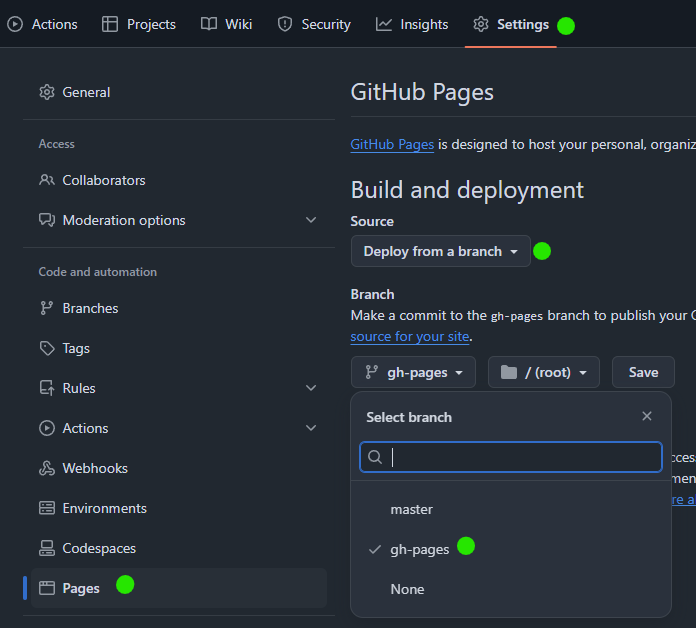The image size is (696, 628).
Task: Focus the branch filter input field
Action: 511,457
